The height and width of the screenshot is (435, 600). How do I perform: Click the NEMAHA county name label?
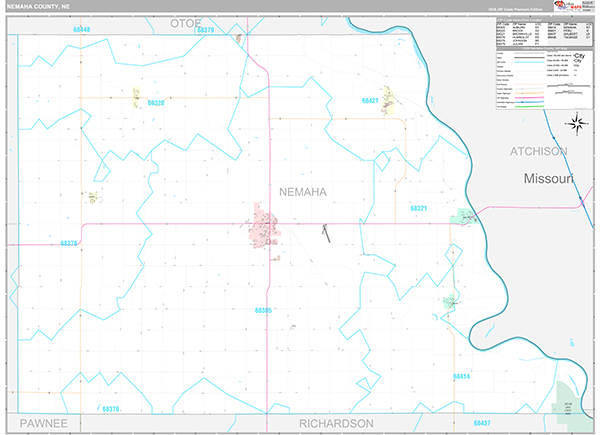(302, 191)
